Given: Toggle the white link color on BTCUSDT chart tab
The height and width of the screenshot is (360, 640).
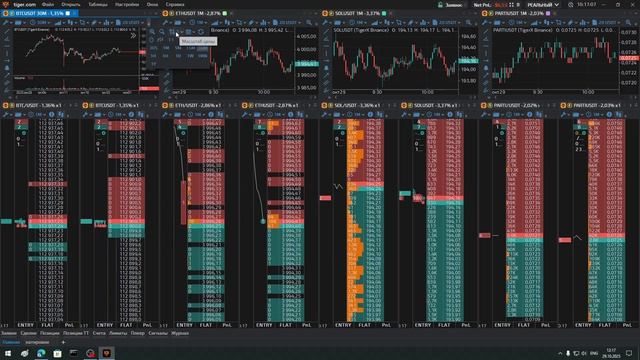Looking at the screenshot, I should 68,13.
